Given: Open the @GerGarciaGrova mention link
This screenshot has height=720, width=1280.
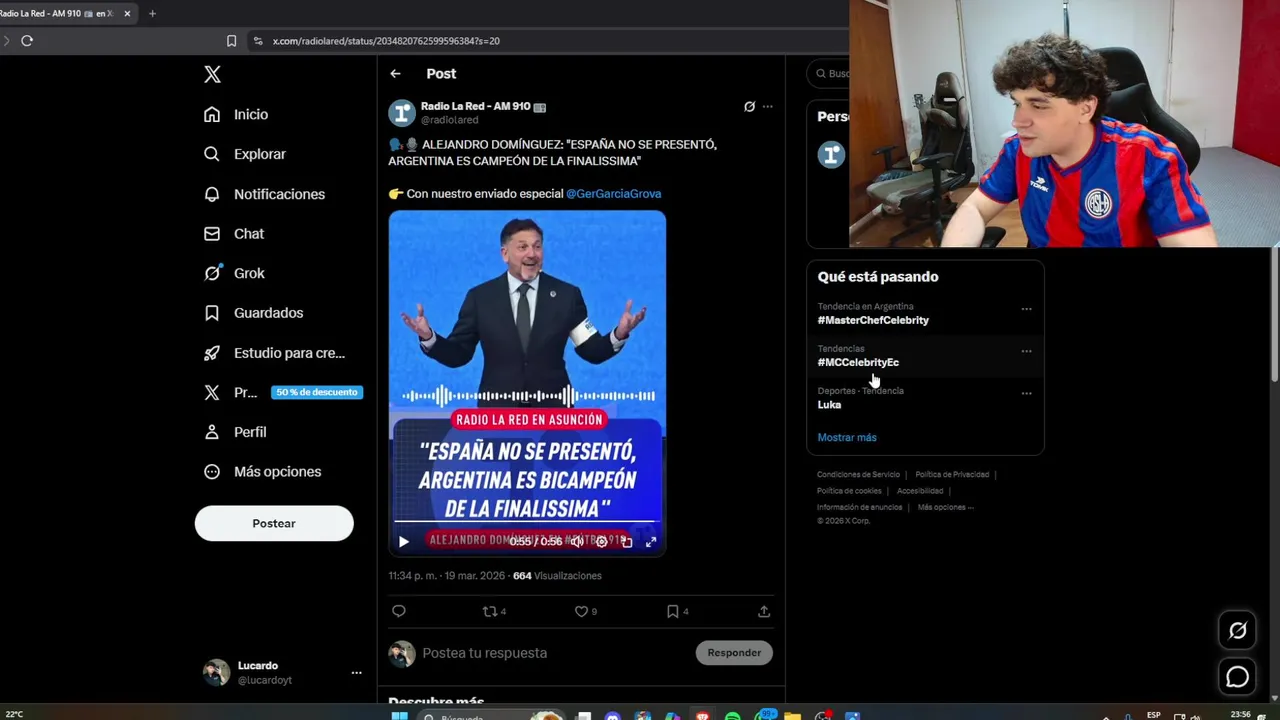Looking at the screenshot, I should tap(613, 194).
